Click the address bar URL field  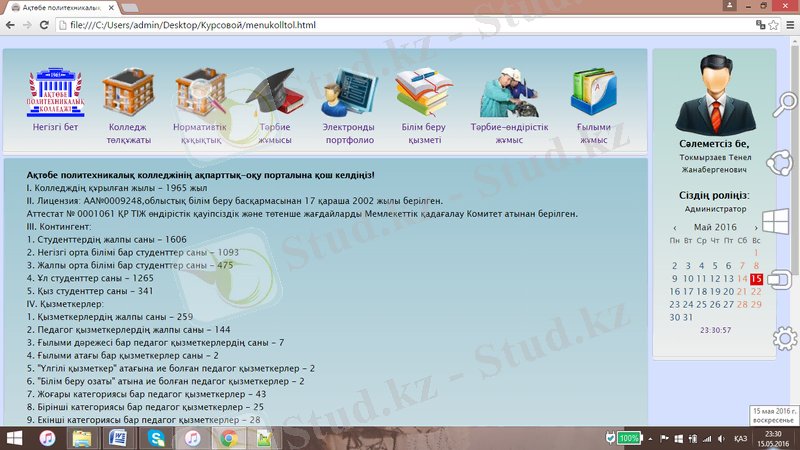[403, 25]
